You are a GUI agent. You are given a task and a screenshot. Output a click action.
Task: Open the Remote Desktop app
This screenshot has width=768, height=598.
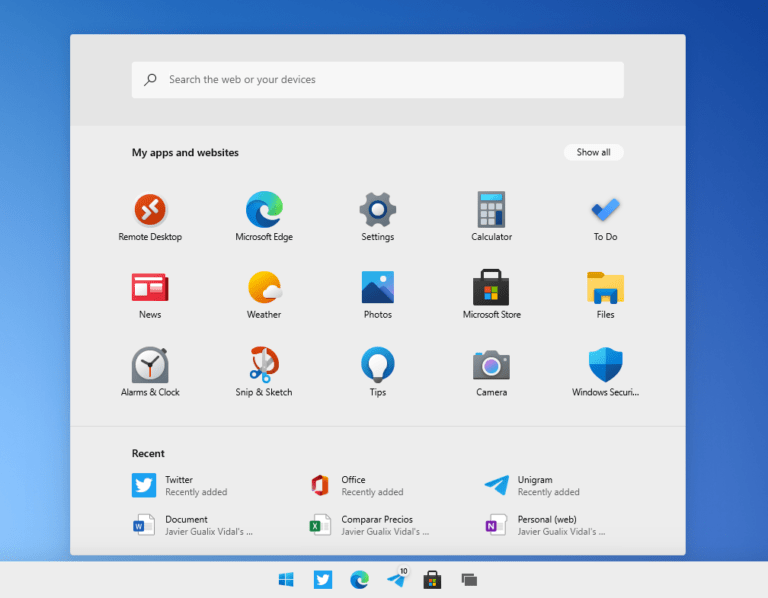click(150, 216)
